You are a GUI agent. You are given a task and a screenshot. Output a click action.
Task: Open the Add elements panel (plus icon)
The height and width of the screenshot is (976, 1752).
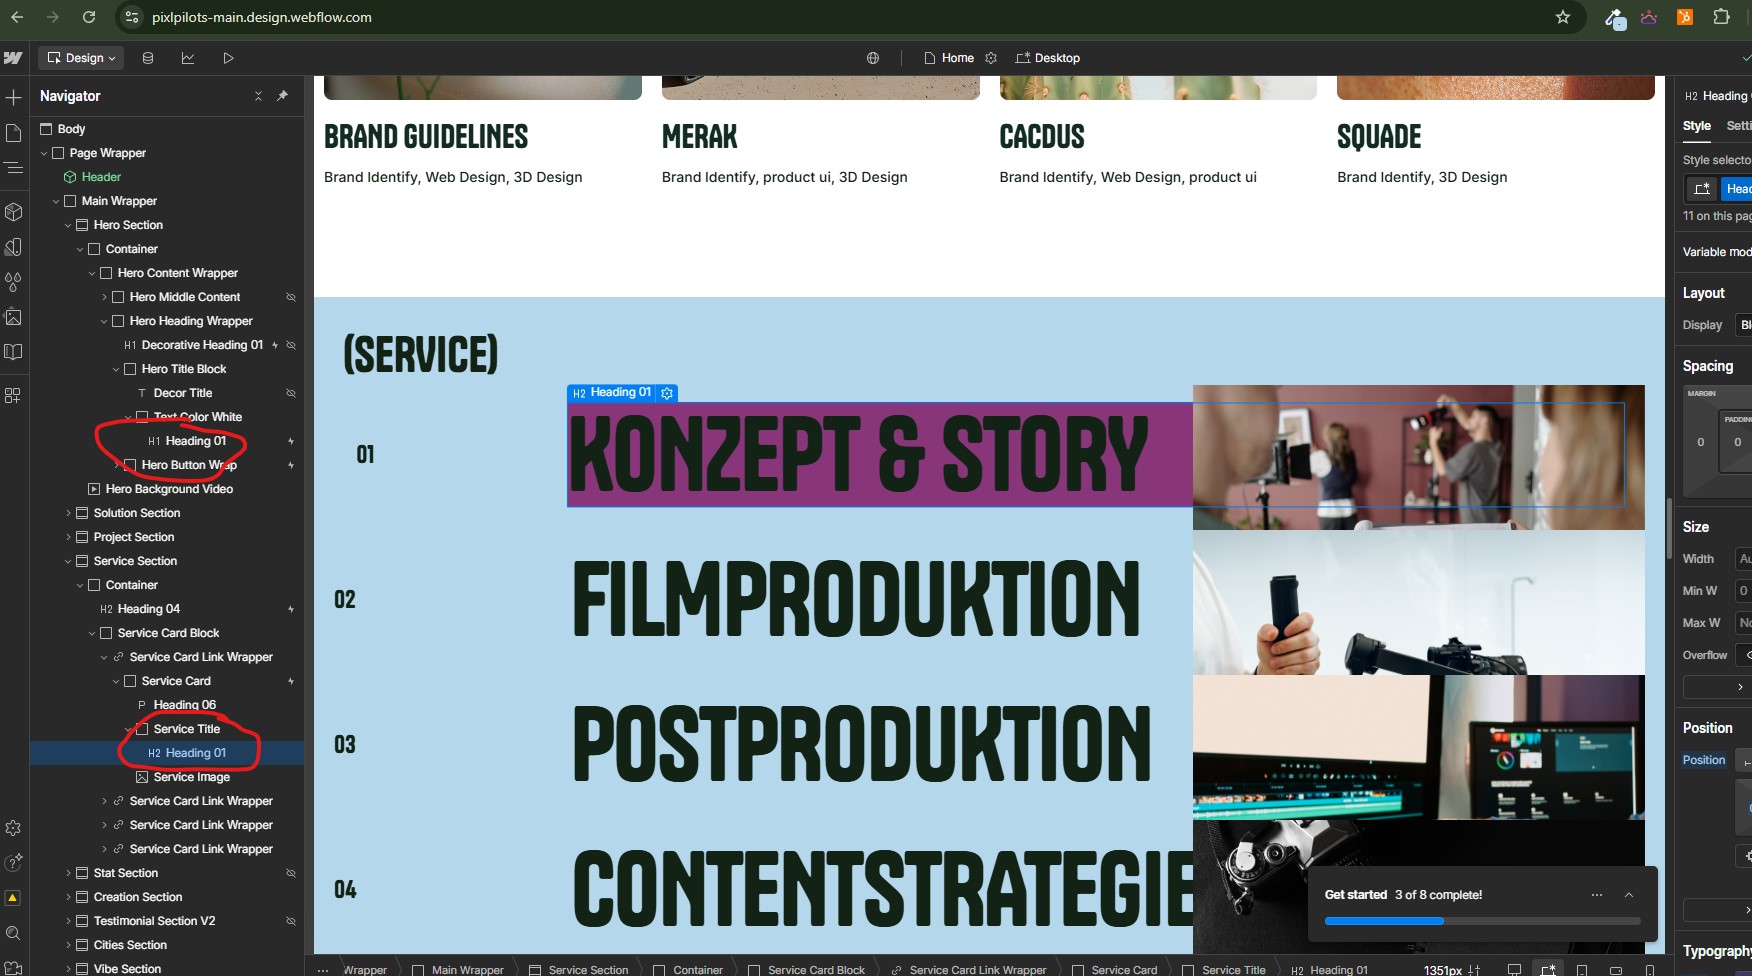(13, 97)
